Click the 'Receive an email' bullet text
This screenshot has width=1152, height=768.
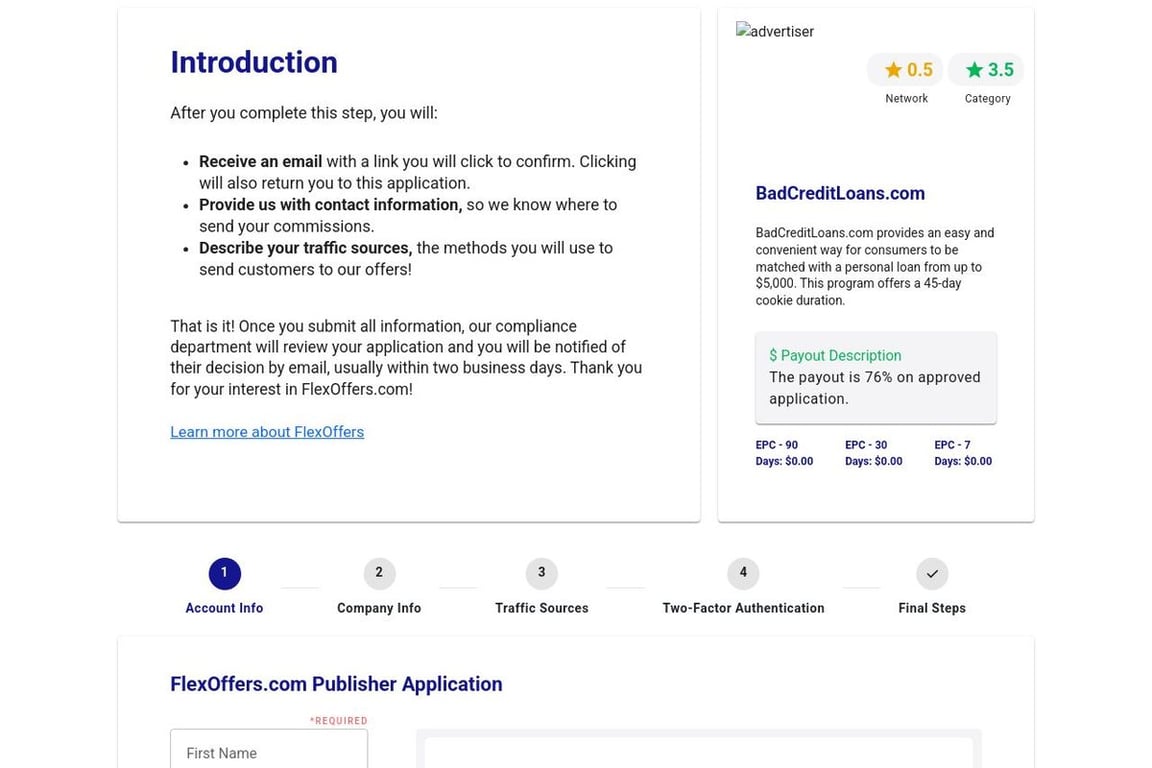point(260,162)
